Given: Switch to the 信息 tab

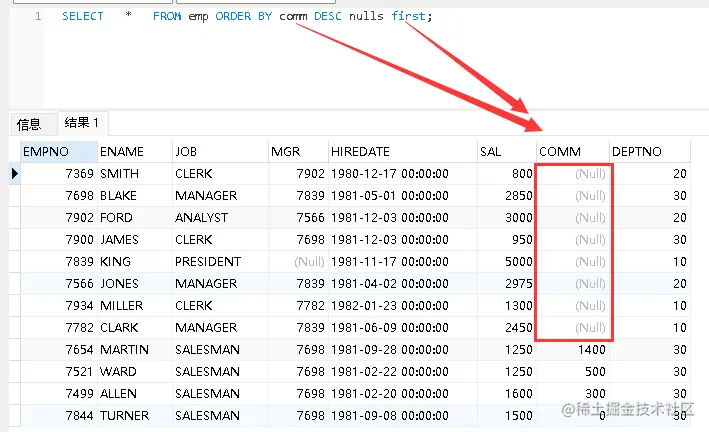Looking at the screenshot, I should [x=29, y=124].
